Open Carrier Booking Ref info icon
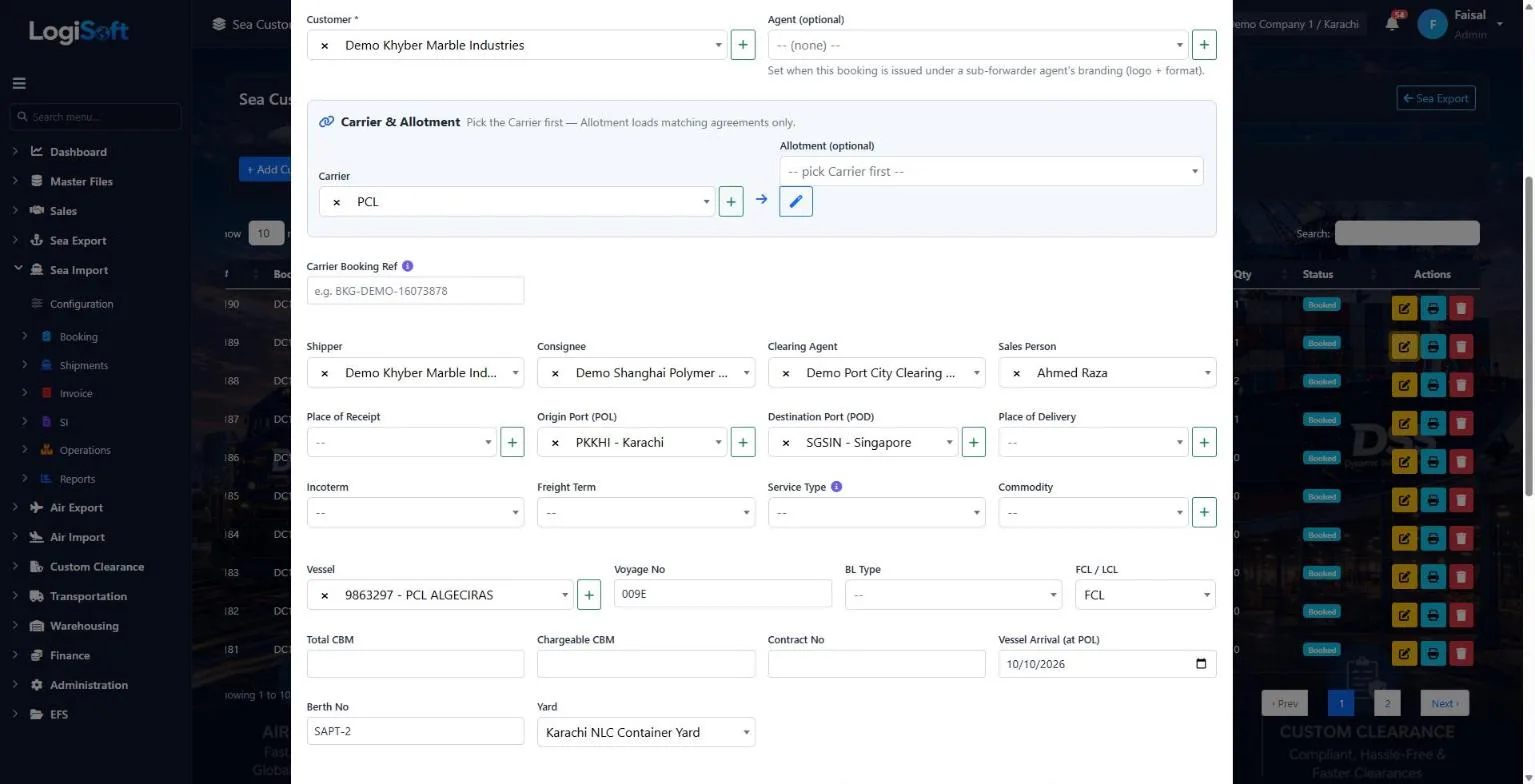Viewport: 1535px width, 784px height. [407, 267]
